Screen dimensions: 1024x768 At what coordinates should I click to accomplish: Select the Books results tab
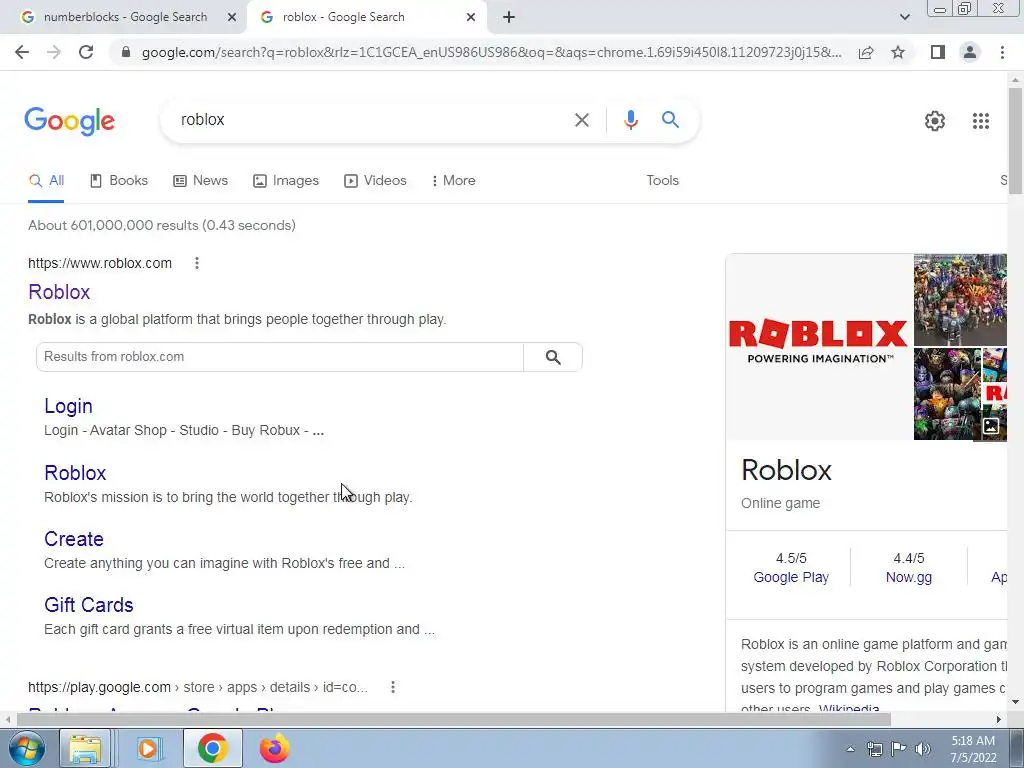tap(119, 181)
